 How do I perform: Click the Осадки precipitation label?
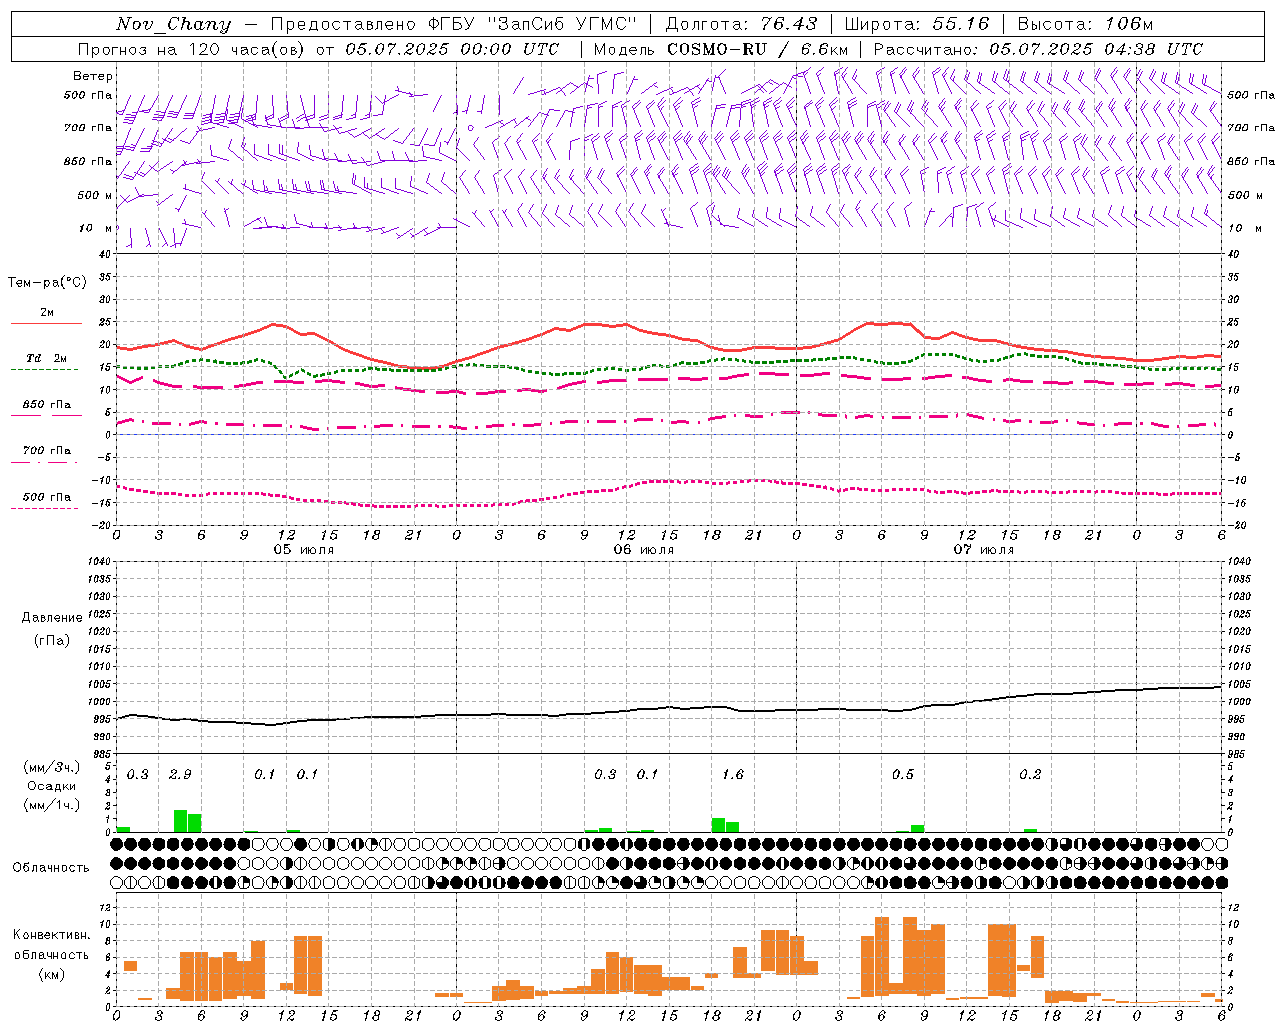click(x=52, y=786)
